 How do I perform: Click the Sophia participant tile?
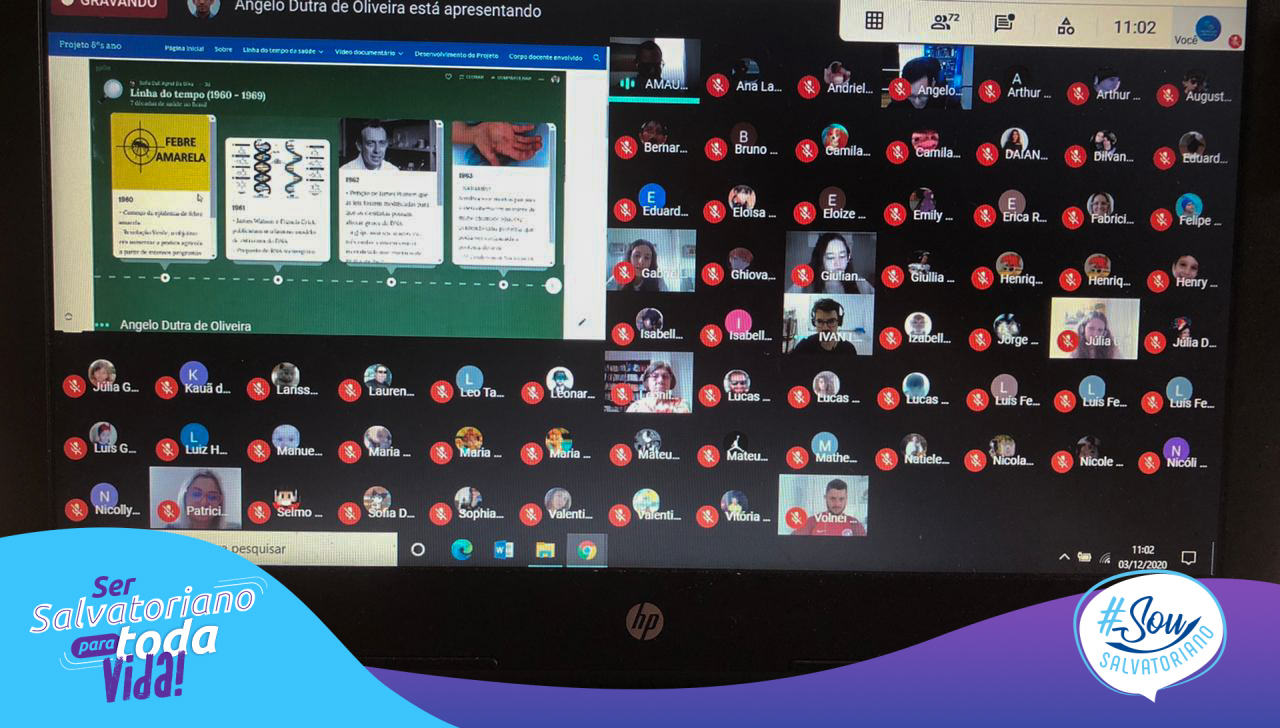[468, 503]
